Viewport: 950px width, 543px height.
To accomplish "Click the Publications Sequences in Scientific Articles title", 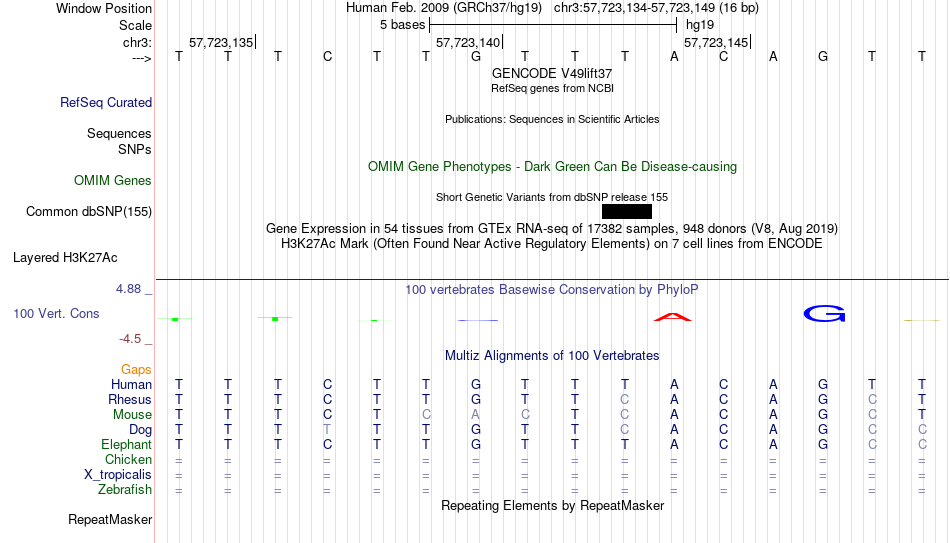I will pos(552,119).
